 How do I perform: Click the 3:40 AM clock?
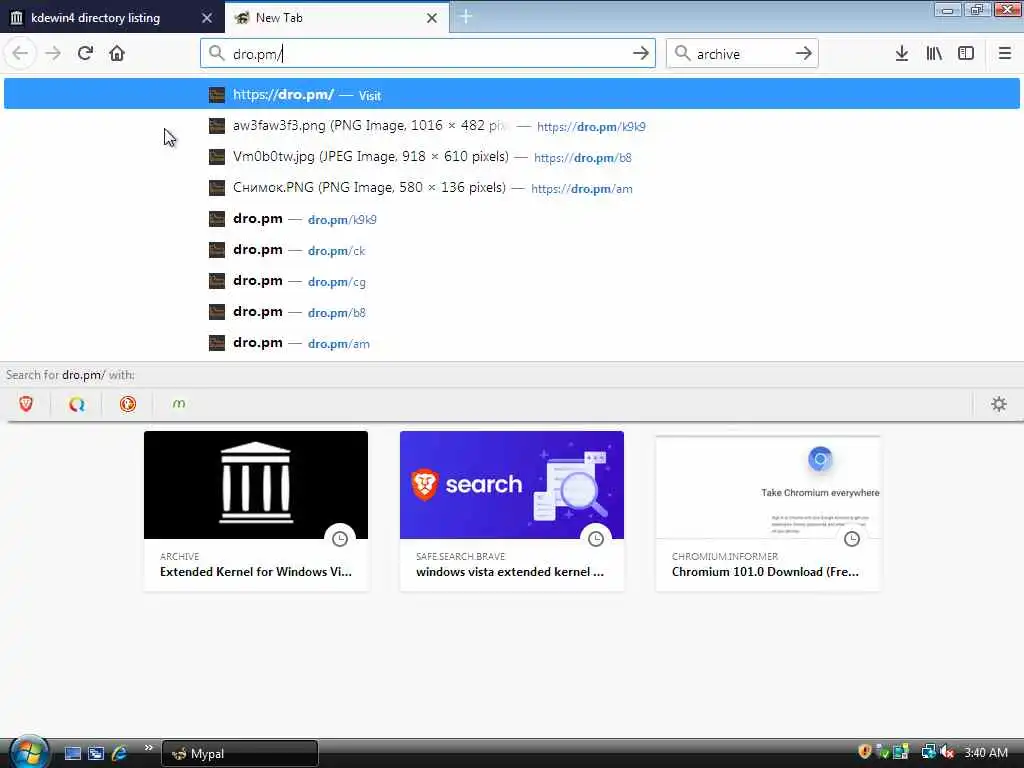coord(985,752)
